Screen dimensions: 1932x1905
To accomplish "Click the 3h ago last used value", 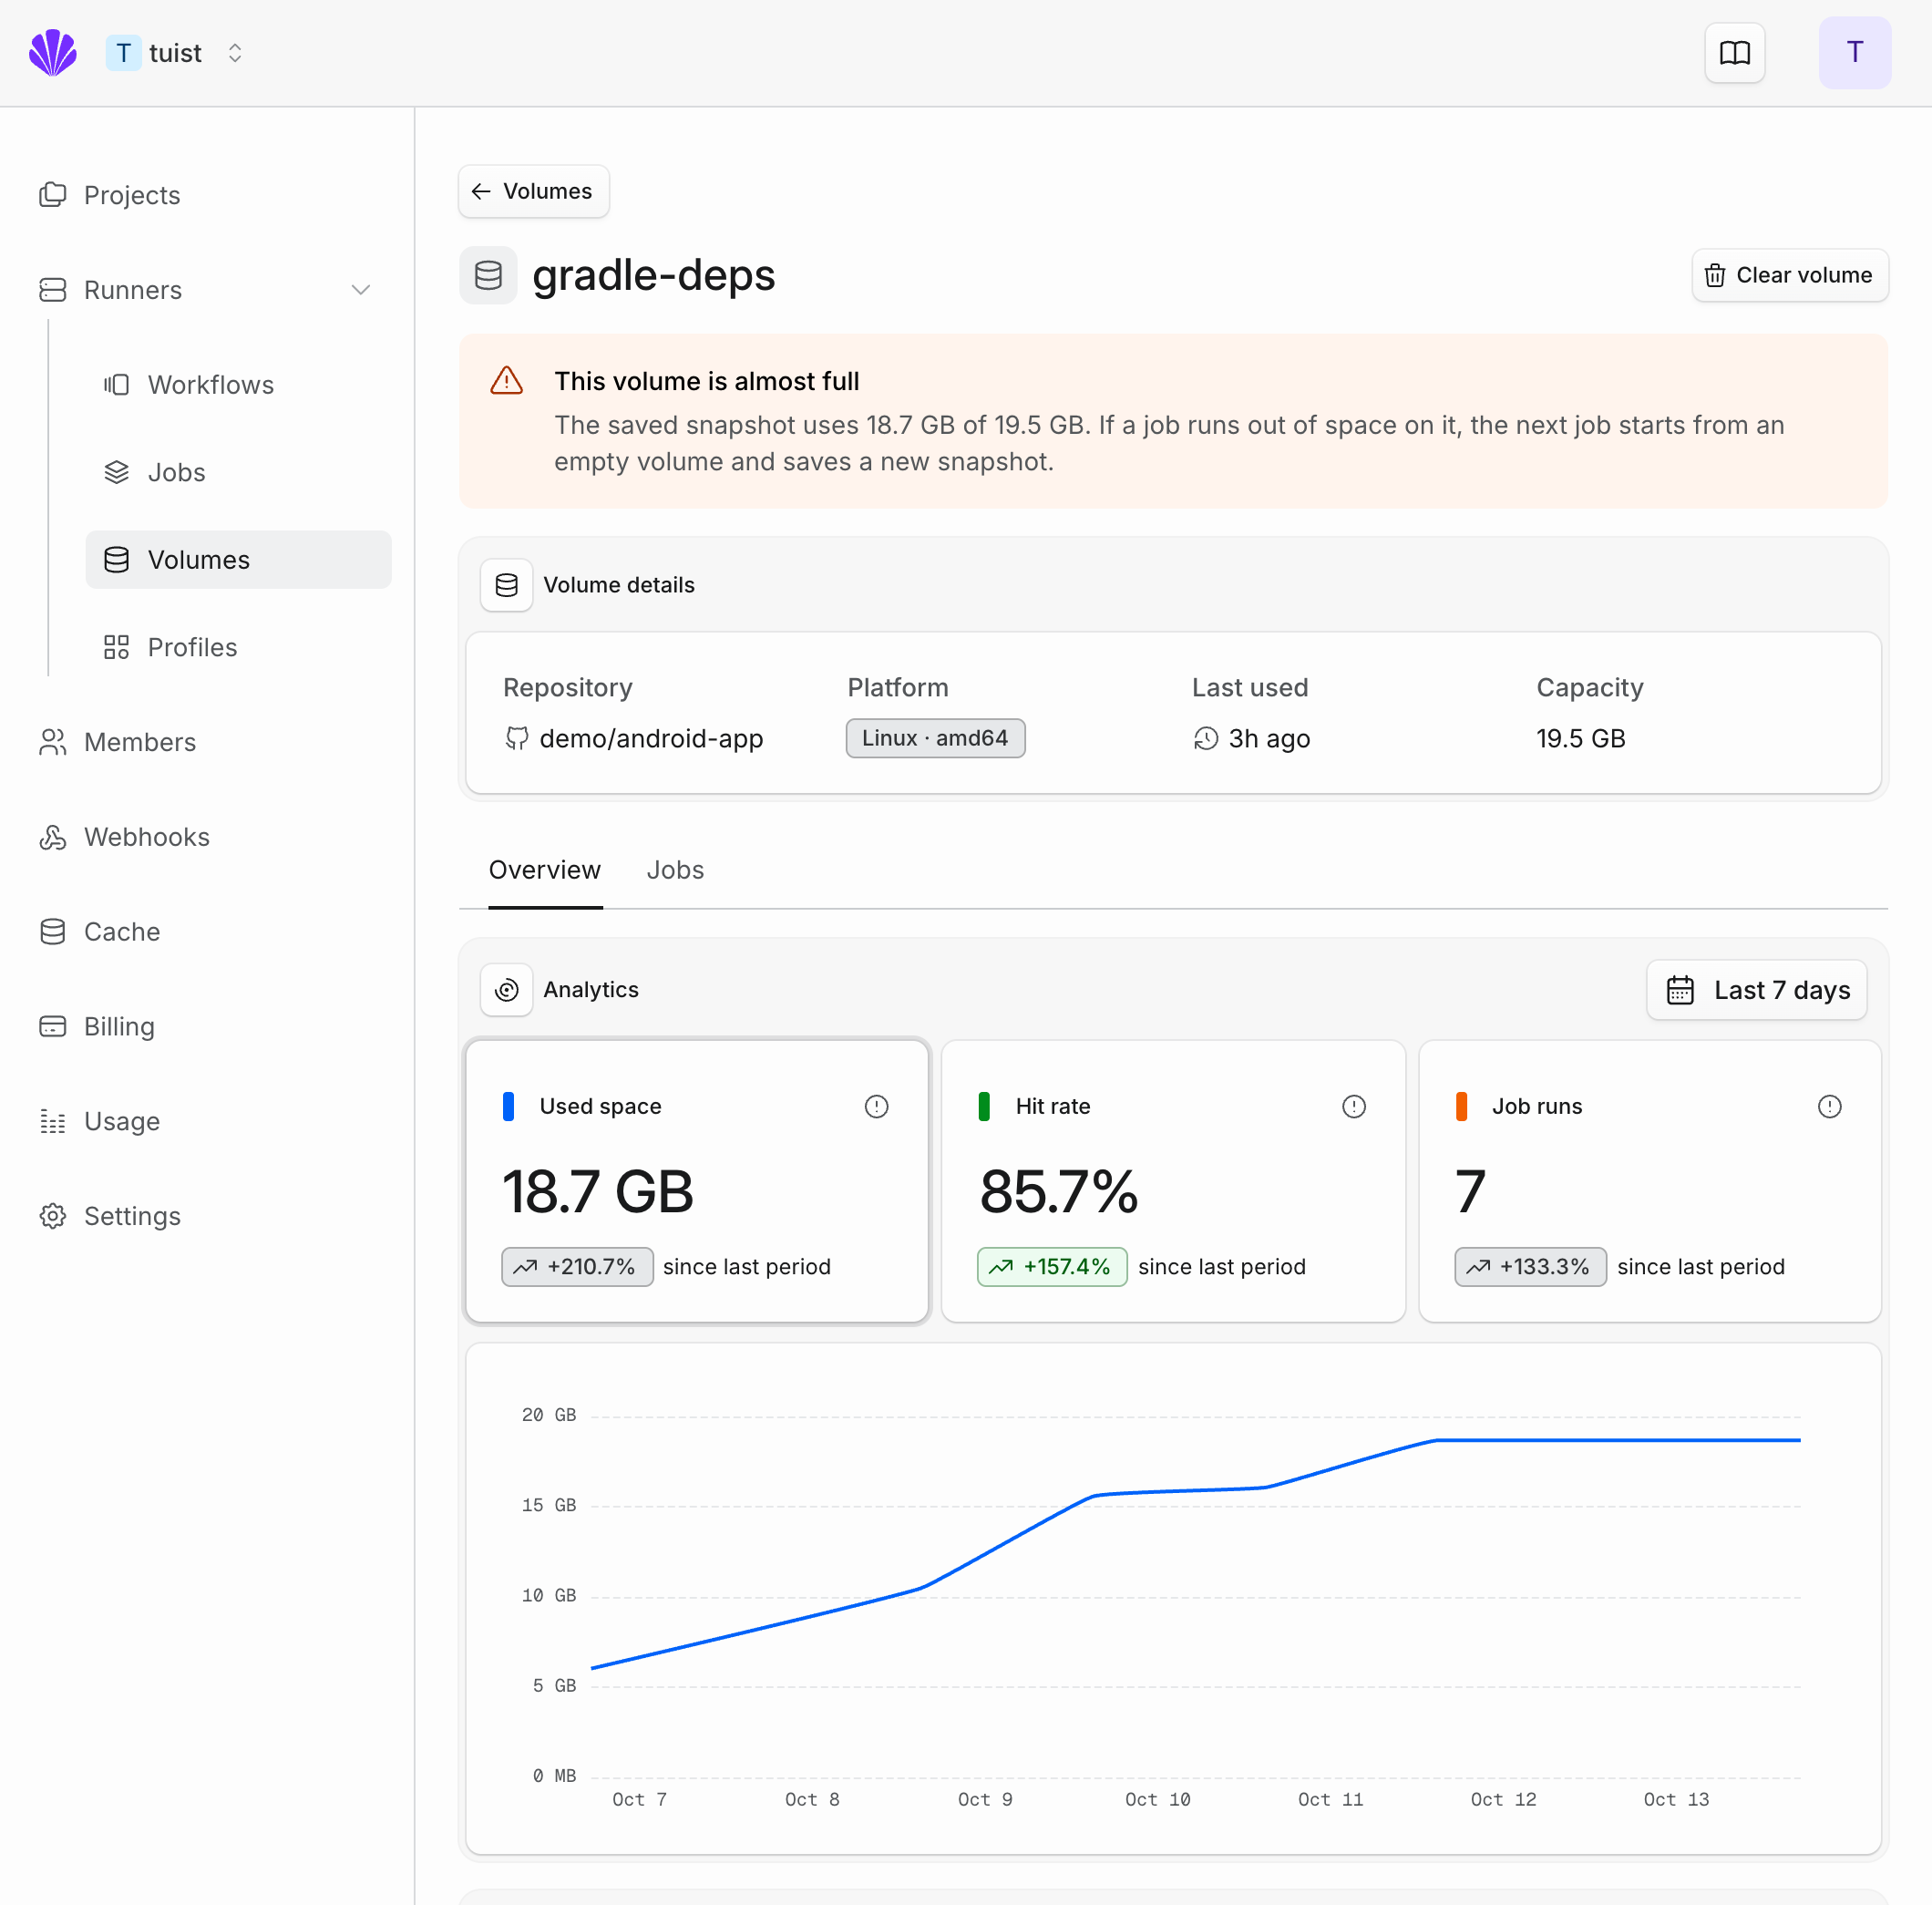I will [x=1251, y=739].
